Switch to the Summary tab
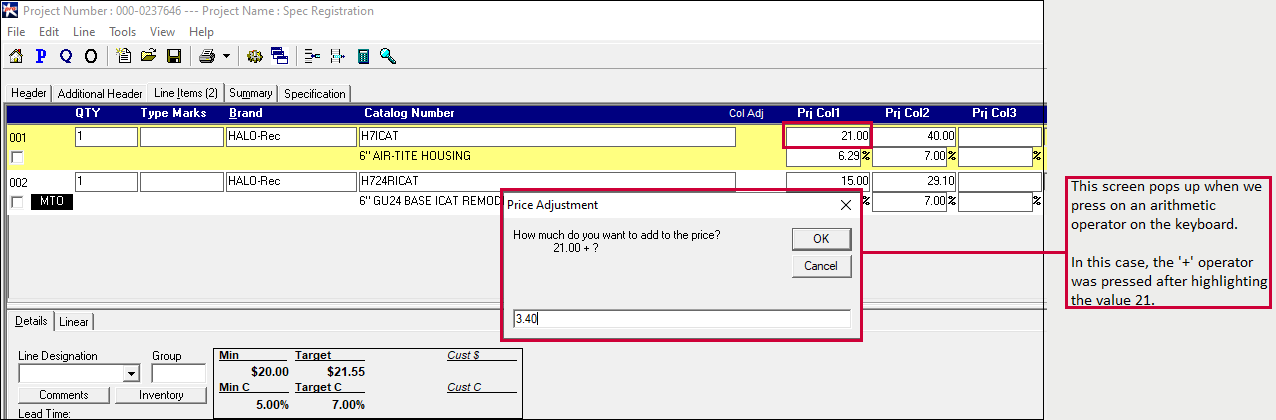The width and height of the screenshot is (1276, 420). 250,93
